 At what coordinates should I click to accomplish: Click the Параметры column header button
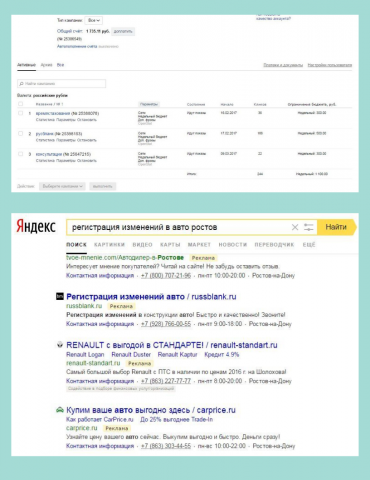tap(149, 104)
